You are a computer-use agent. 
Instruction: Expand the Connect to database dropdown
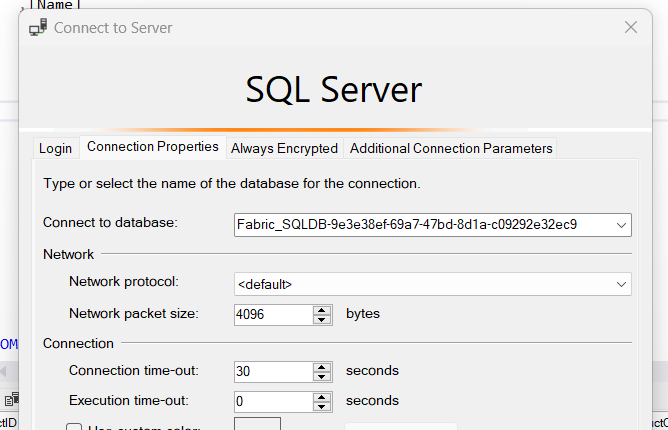[x=621, y=225]
